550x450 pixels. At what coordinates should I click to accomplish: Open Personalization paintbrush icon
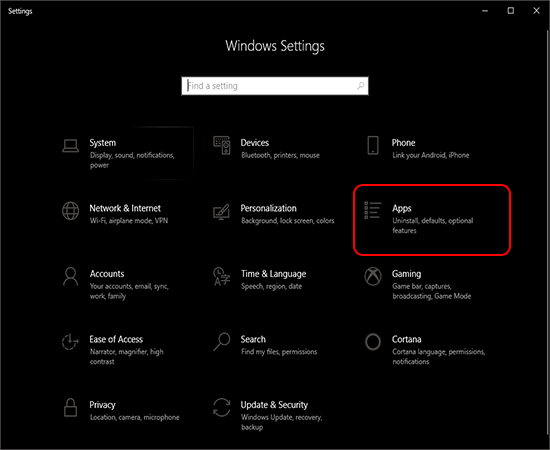(221, 211)
